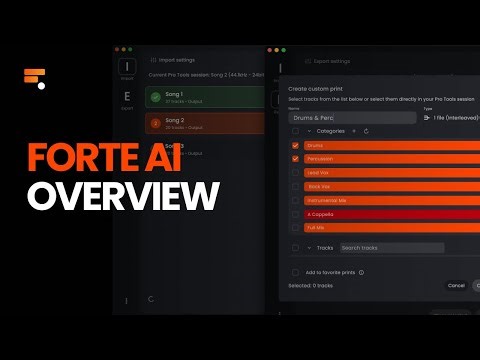Click the Name field containing Drums & Perc
The height and width of the screenshot is (360, 480).
[x=352, y=118]
